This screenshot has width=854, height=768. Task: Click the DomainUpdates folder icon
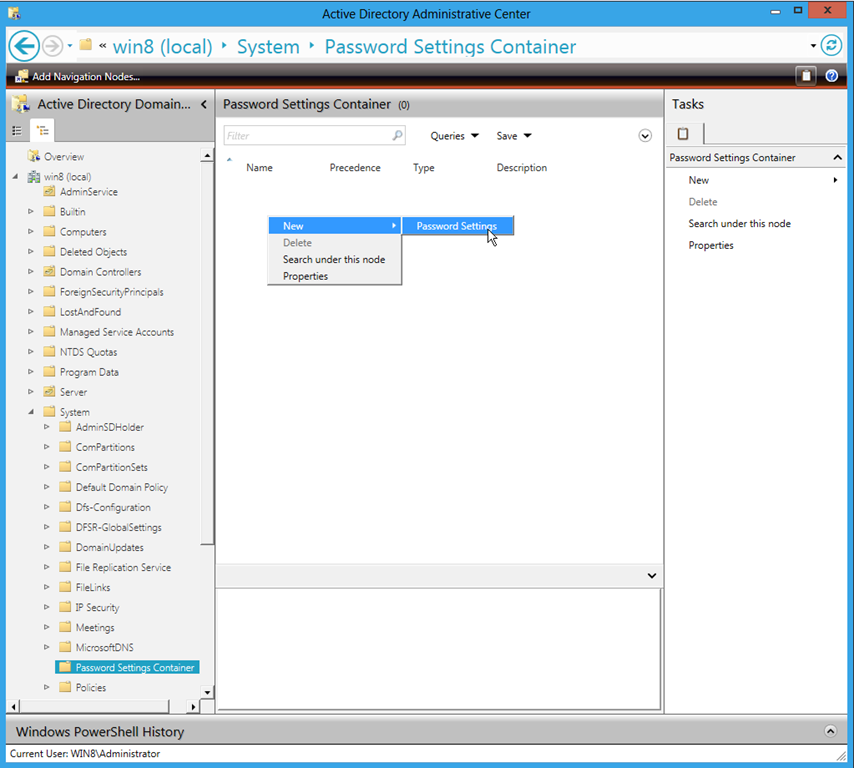pos(65,547)
